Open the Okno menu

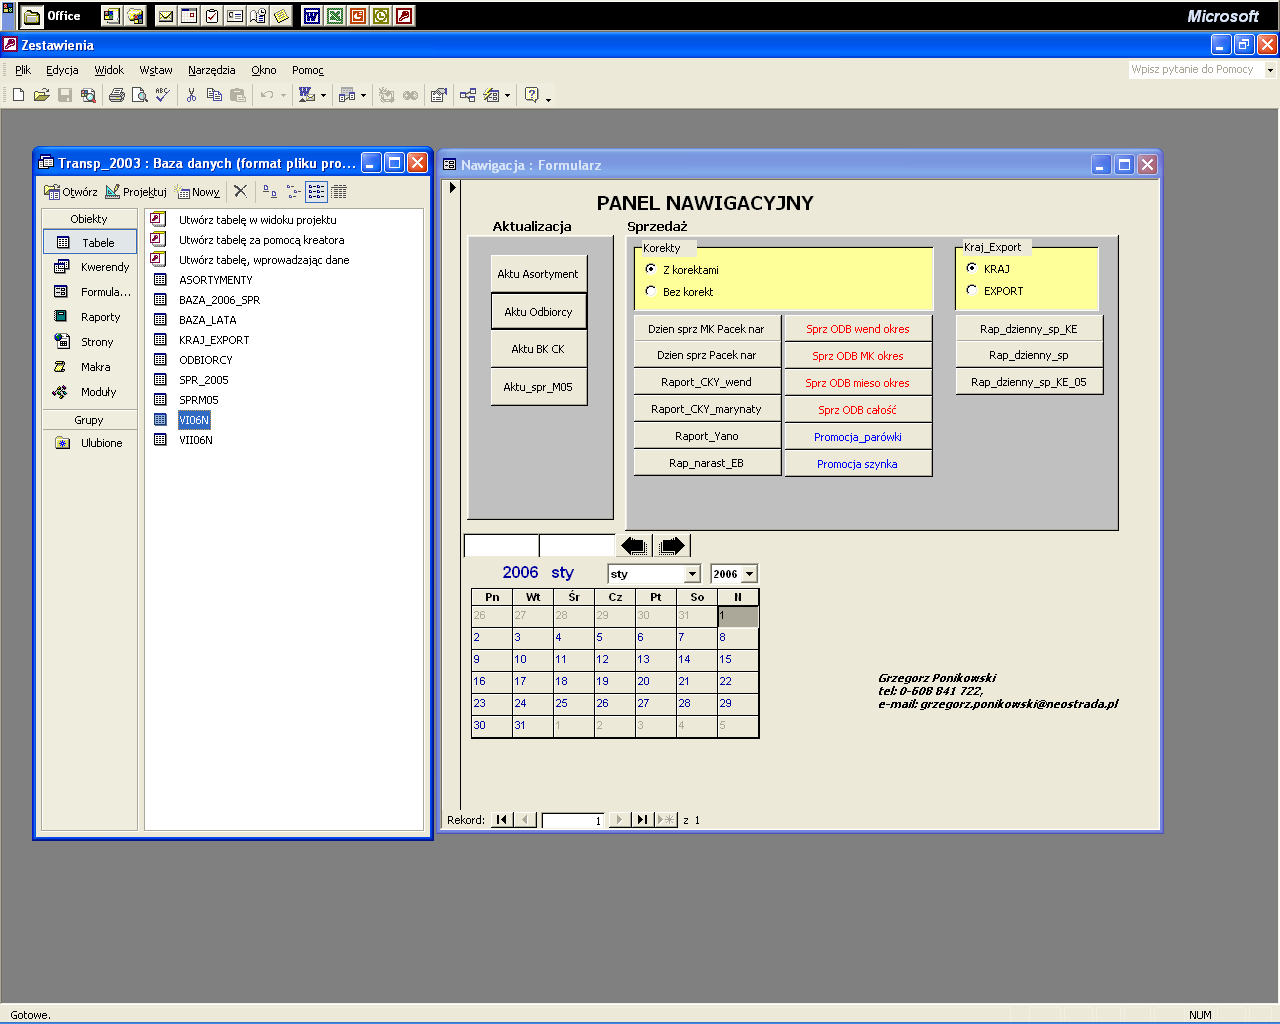(264, 70)
